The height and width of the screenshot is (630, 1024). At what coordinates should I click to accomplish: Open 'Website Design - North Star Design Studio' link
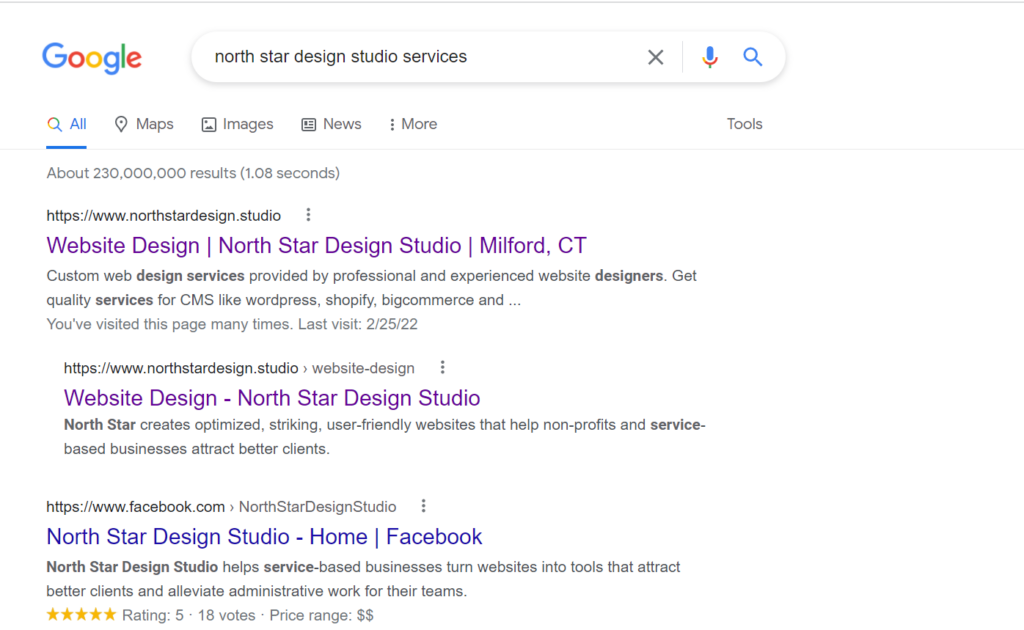(272, 398)
